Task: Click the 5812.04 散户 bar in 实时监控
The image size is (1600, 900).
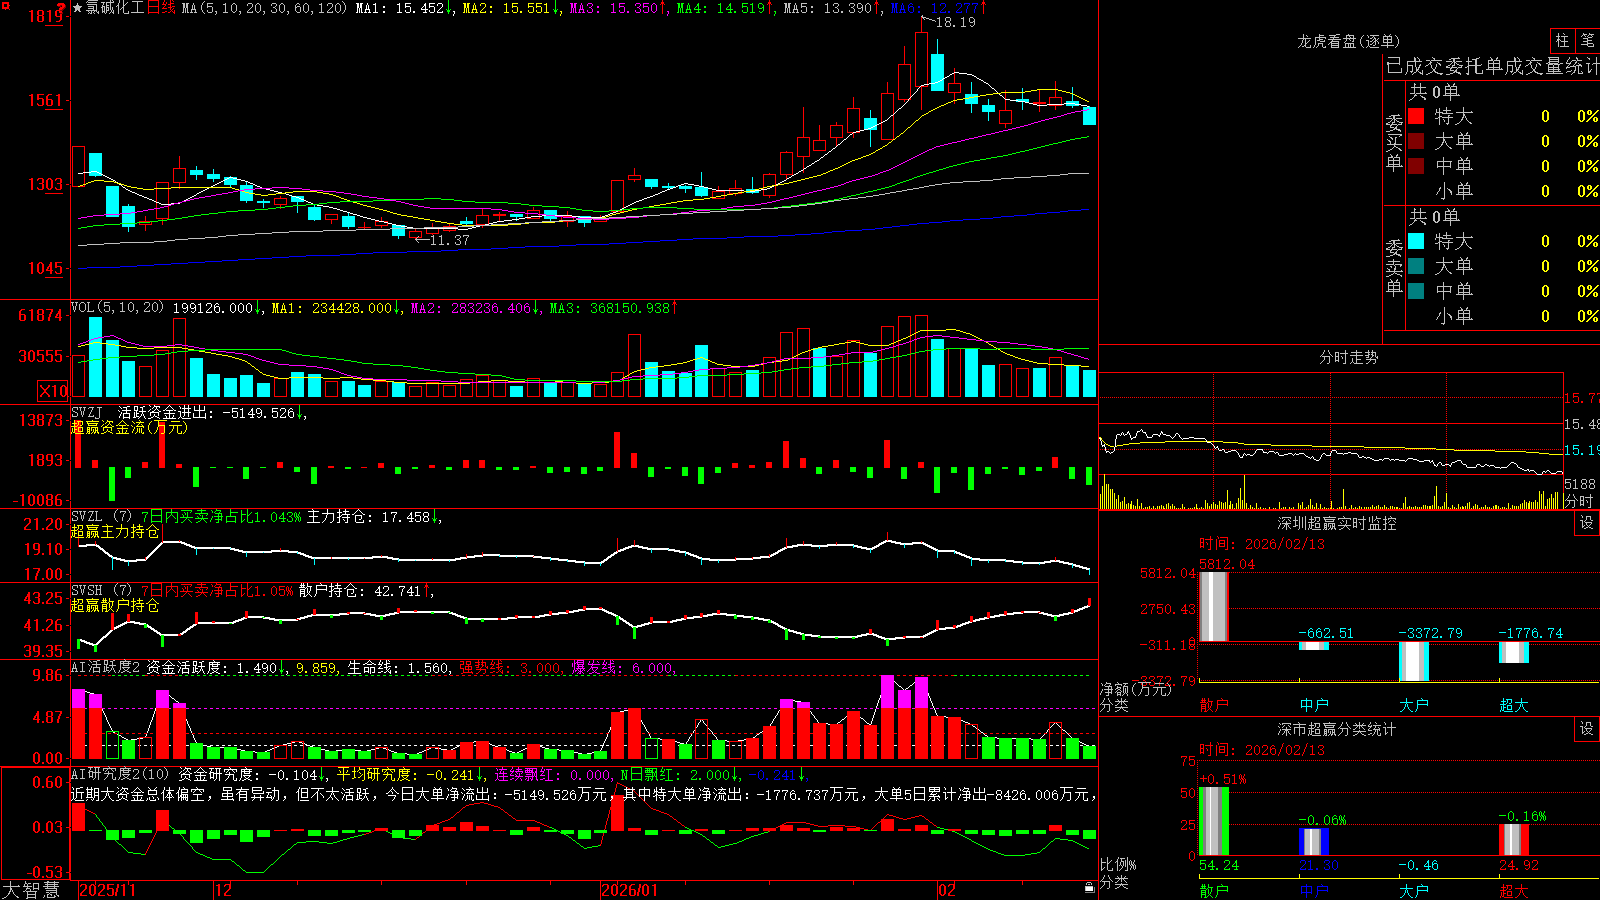Action: tap(1213, 606)
